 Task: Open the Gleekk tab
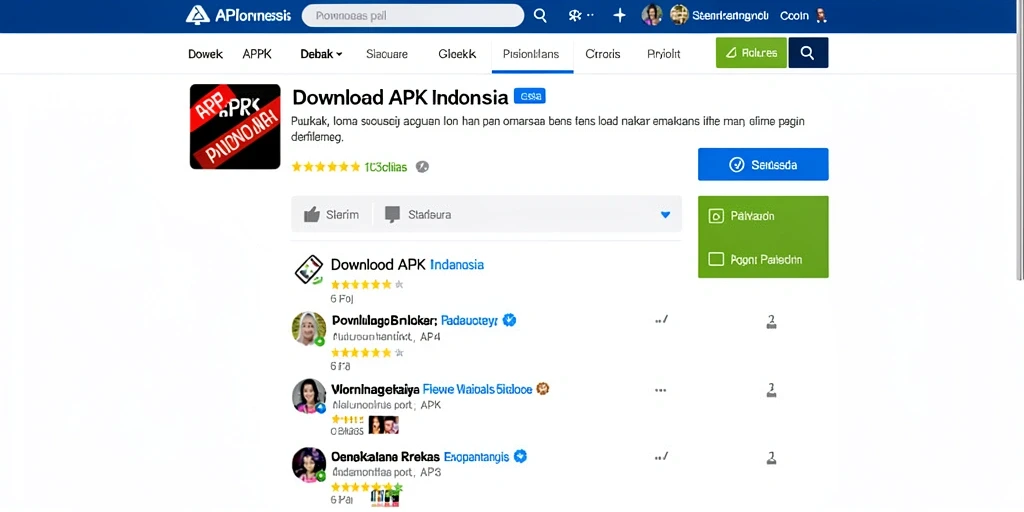[x=457, y=54]
